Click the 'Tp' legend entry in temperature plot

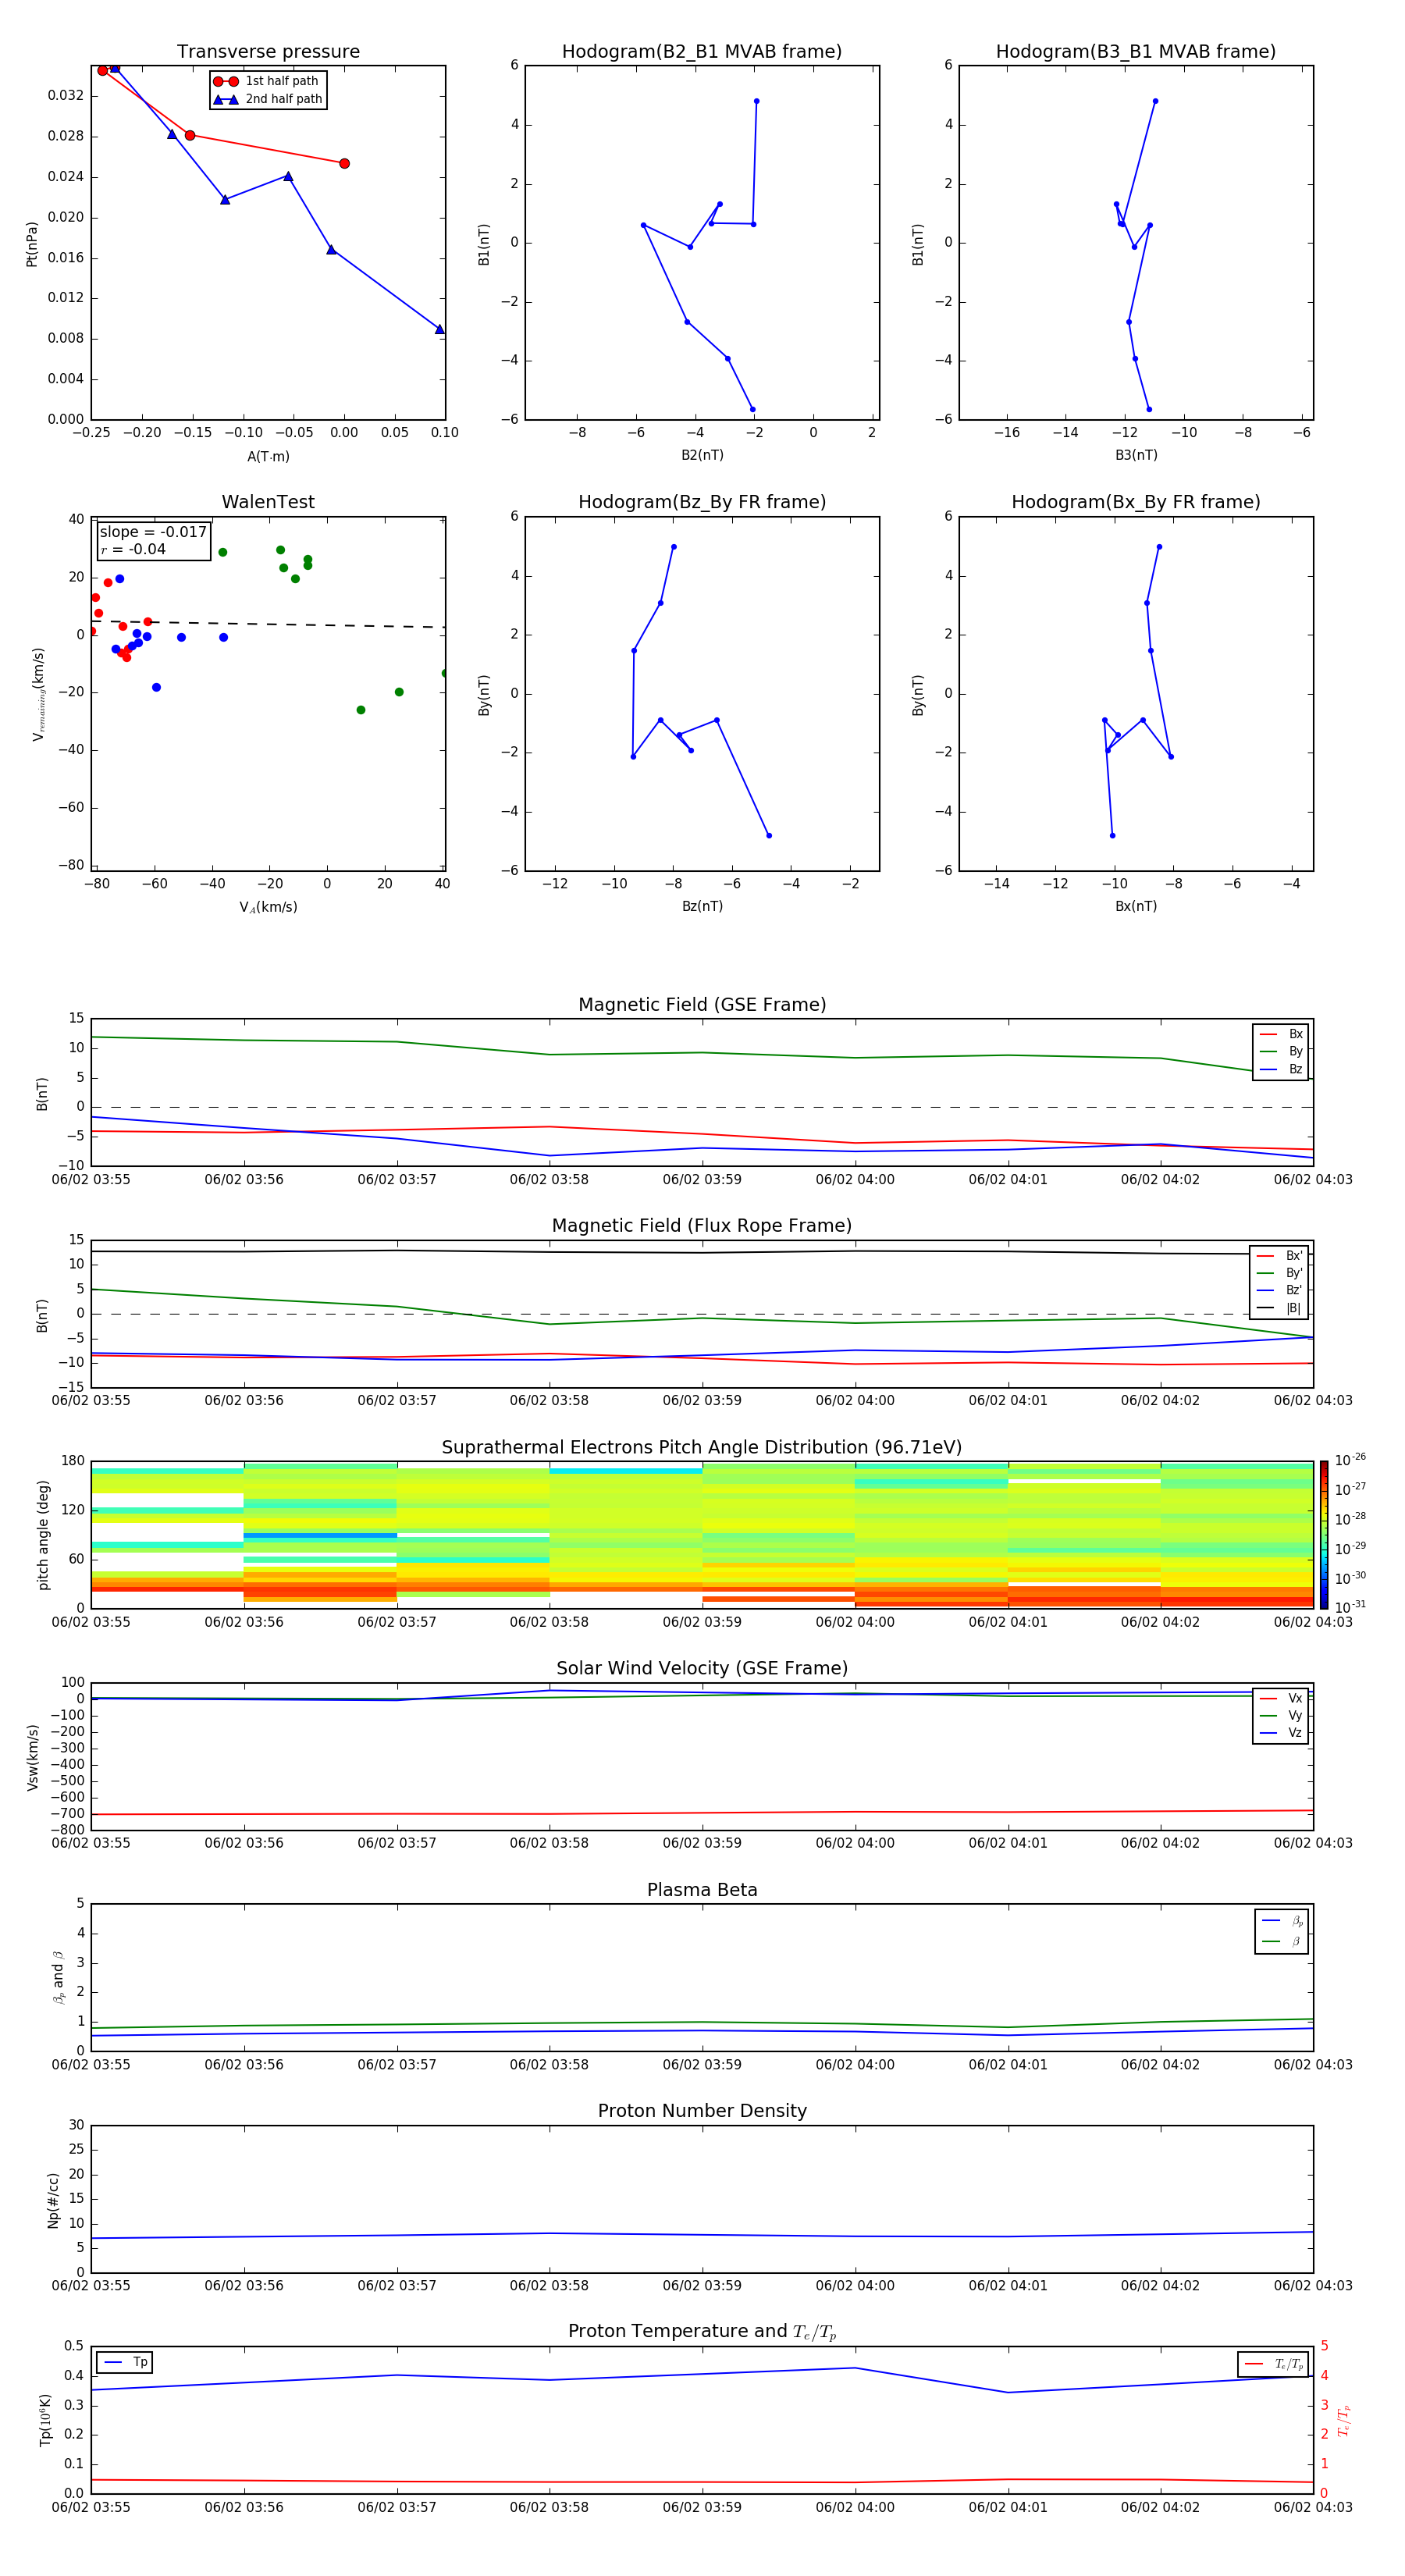click(x=125, y=2362)
